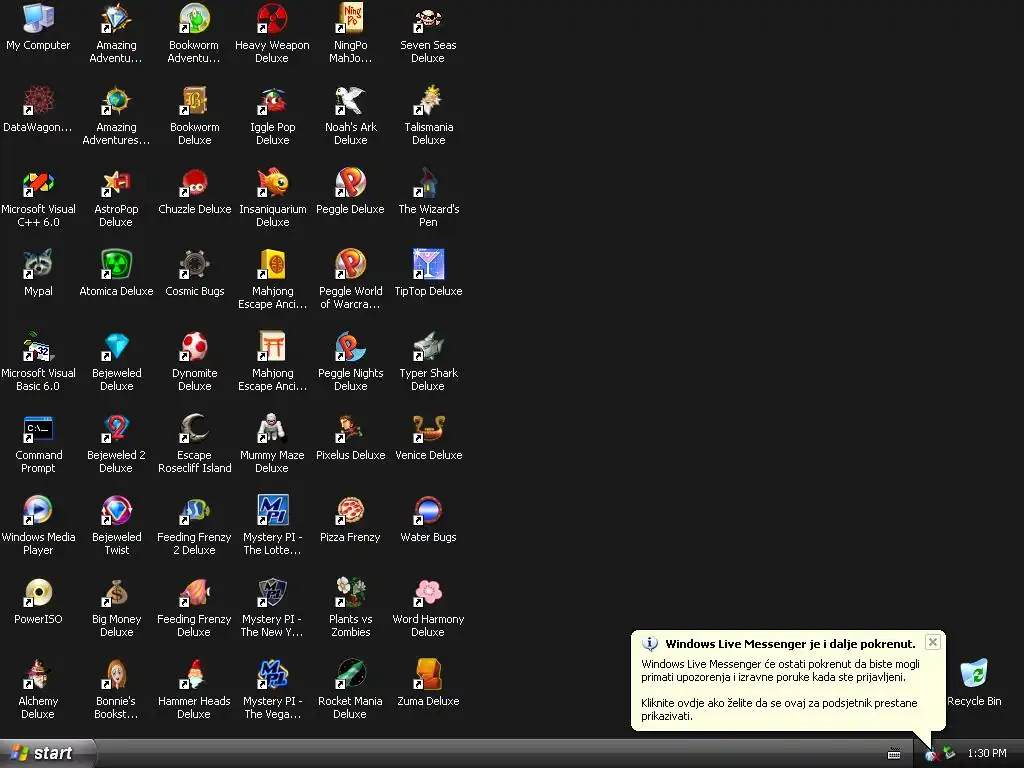
Task: Launch Insaniquarium Deluxe fish icon
Action: pos(272,182)
